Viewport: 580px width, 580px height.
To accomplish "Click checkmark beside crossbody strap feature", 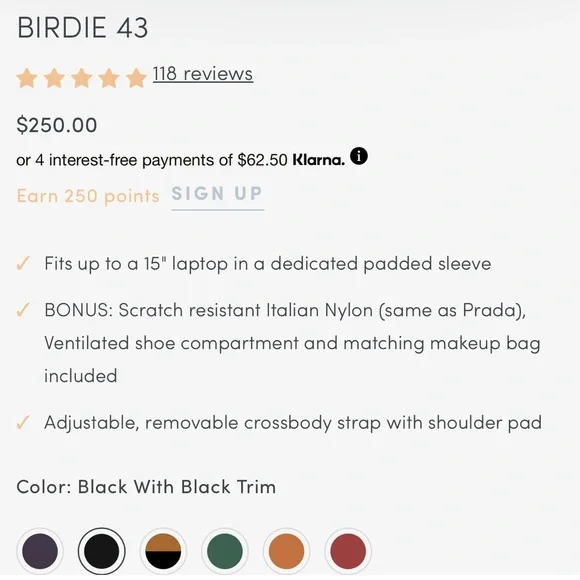I will pos(23,422).
